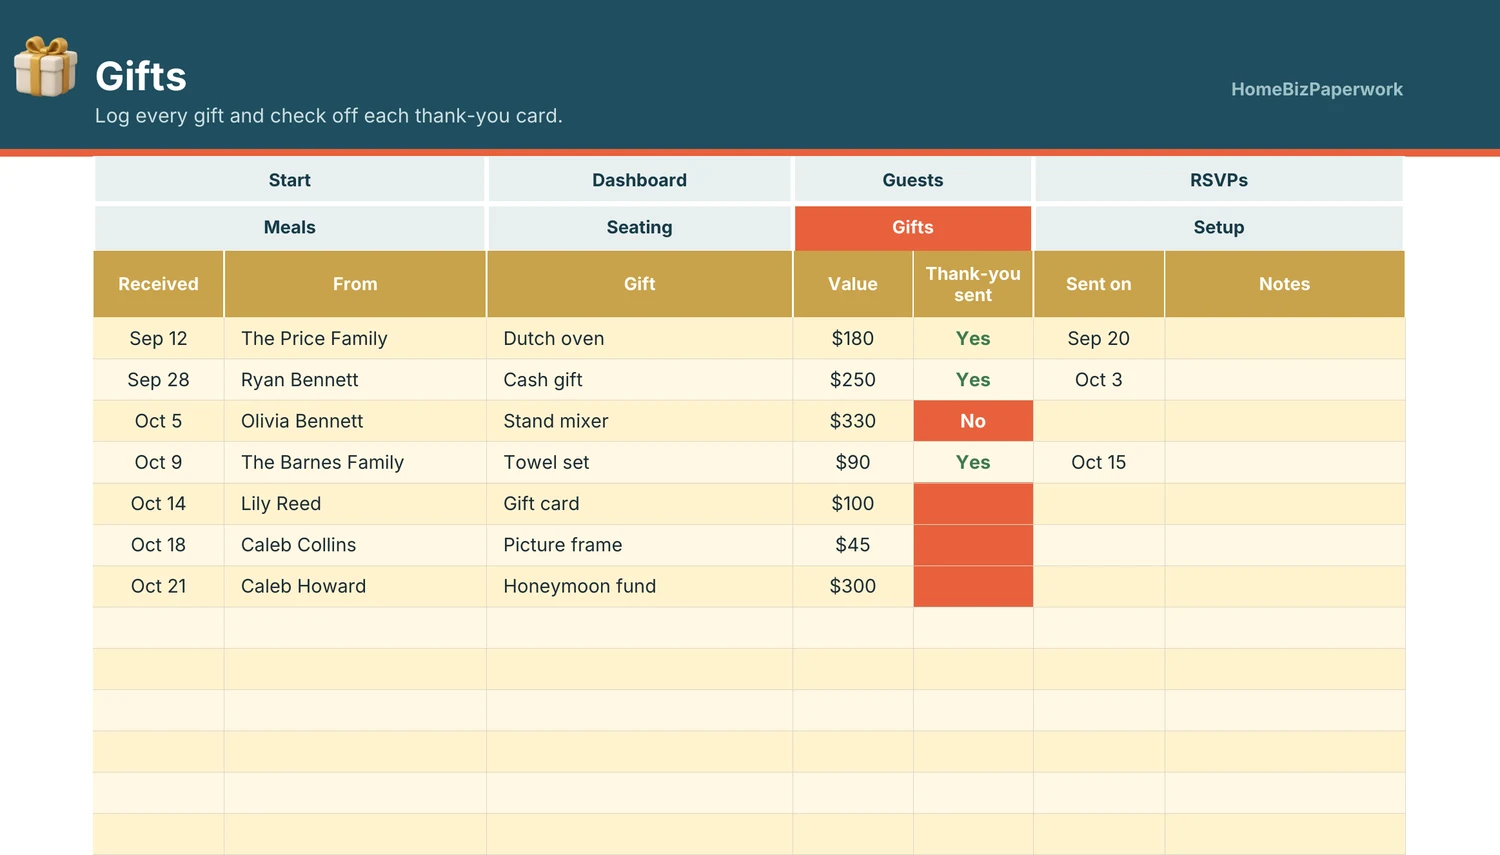Click the Oct 9 received date
This screenshot has height=855, width=1500.
[x=158, y=462]
